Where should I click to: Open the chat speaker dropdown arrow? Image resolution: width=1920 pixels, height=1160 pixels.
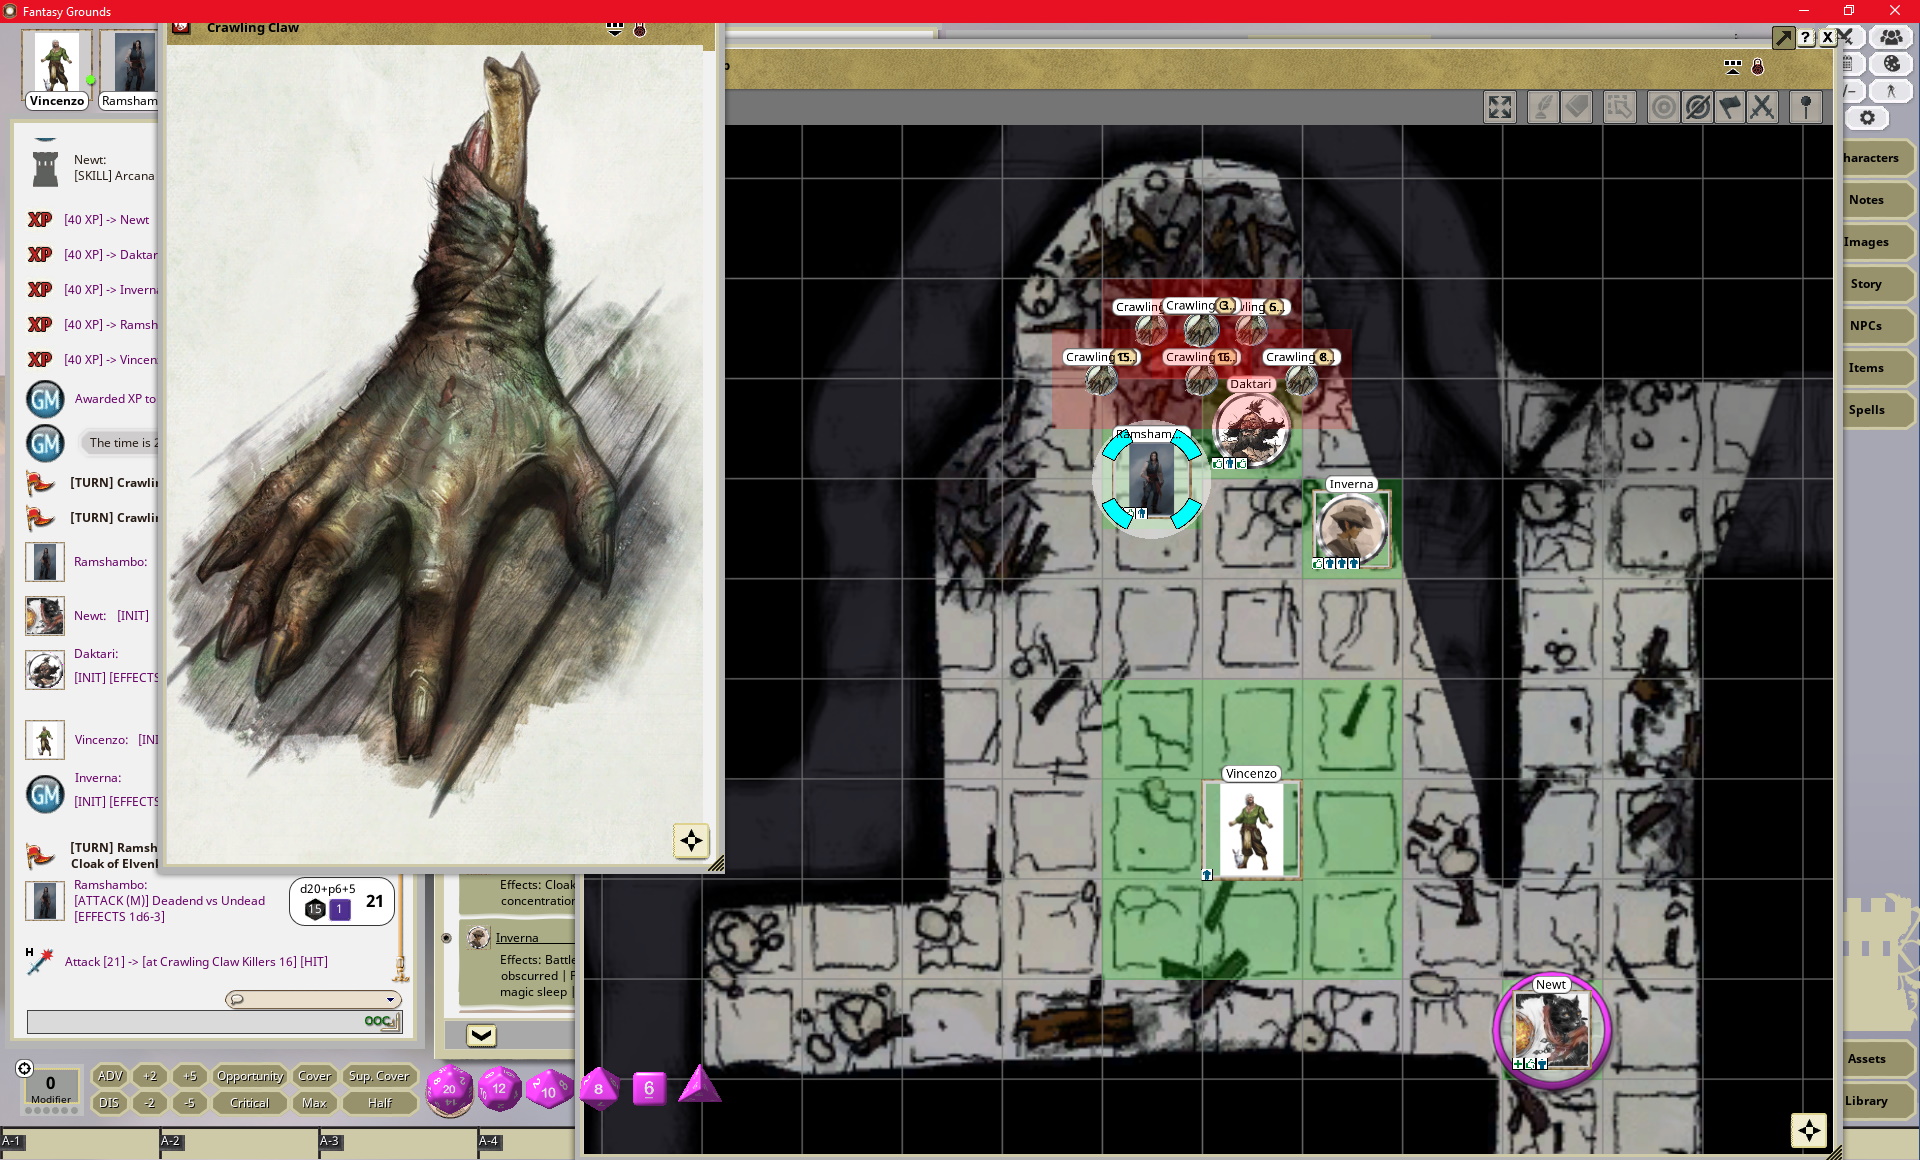[x=390, y=999]
